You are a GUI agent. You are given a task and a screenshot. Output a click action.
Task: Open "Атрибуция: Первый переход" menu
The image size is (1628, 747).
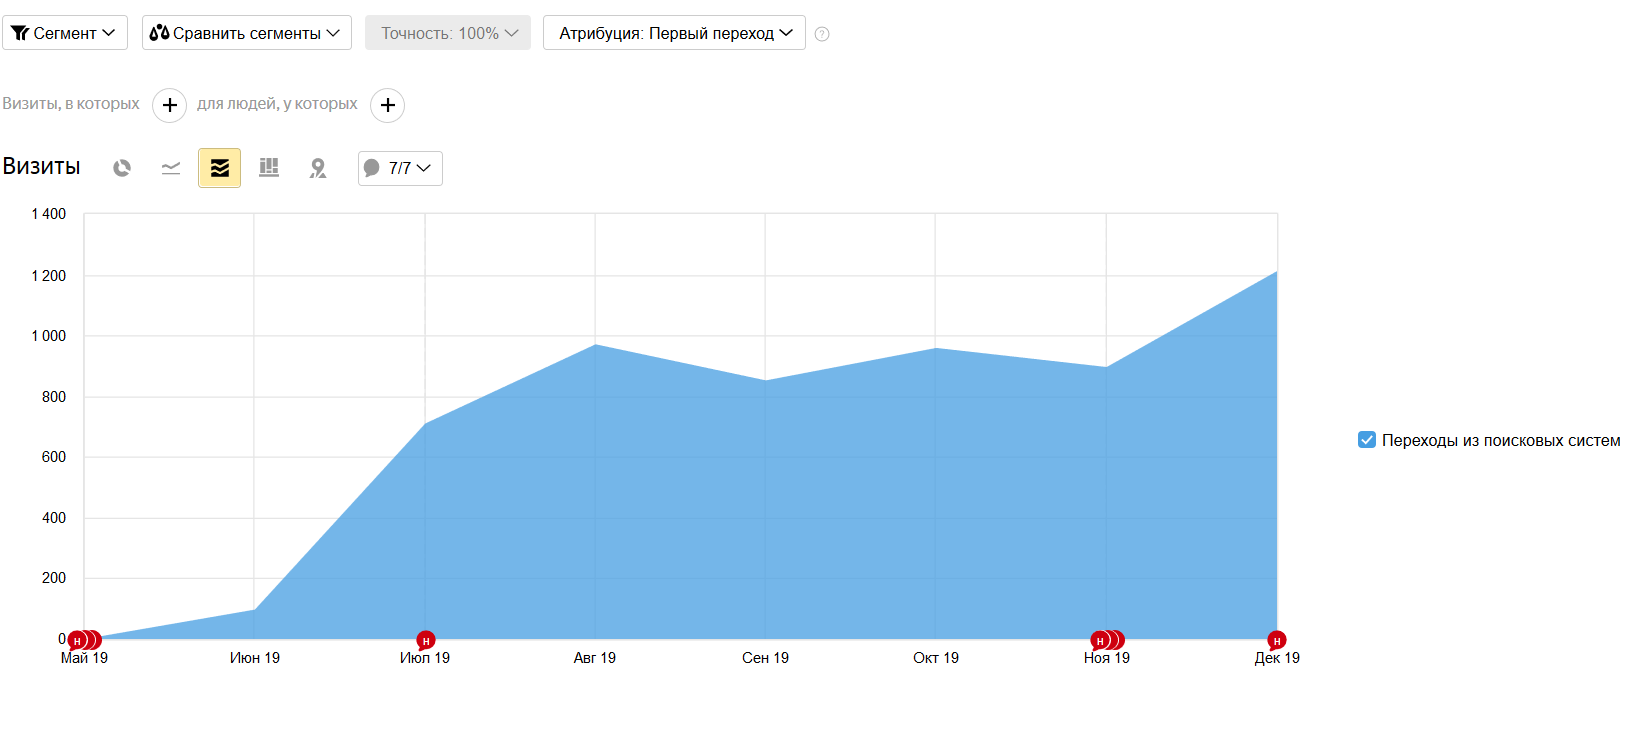674,33
